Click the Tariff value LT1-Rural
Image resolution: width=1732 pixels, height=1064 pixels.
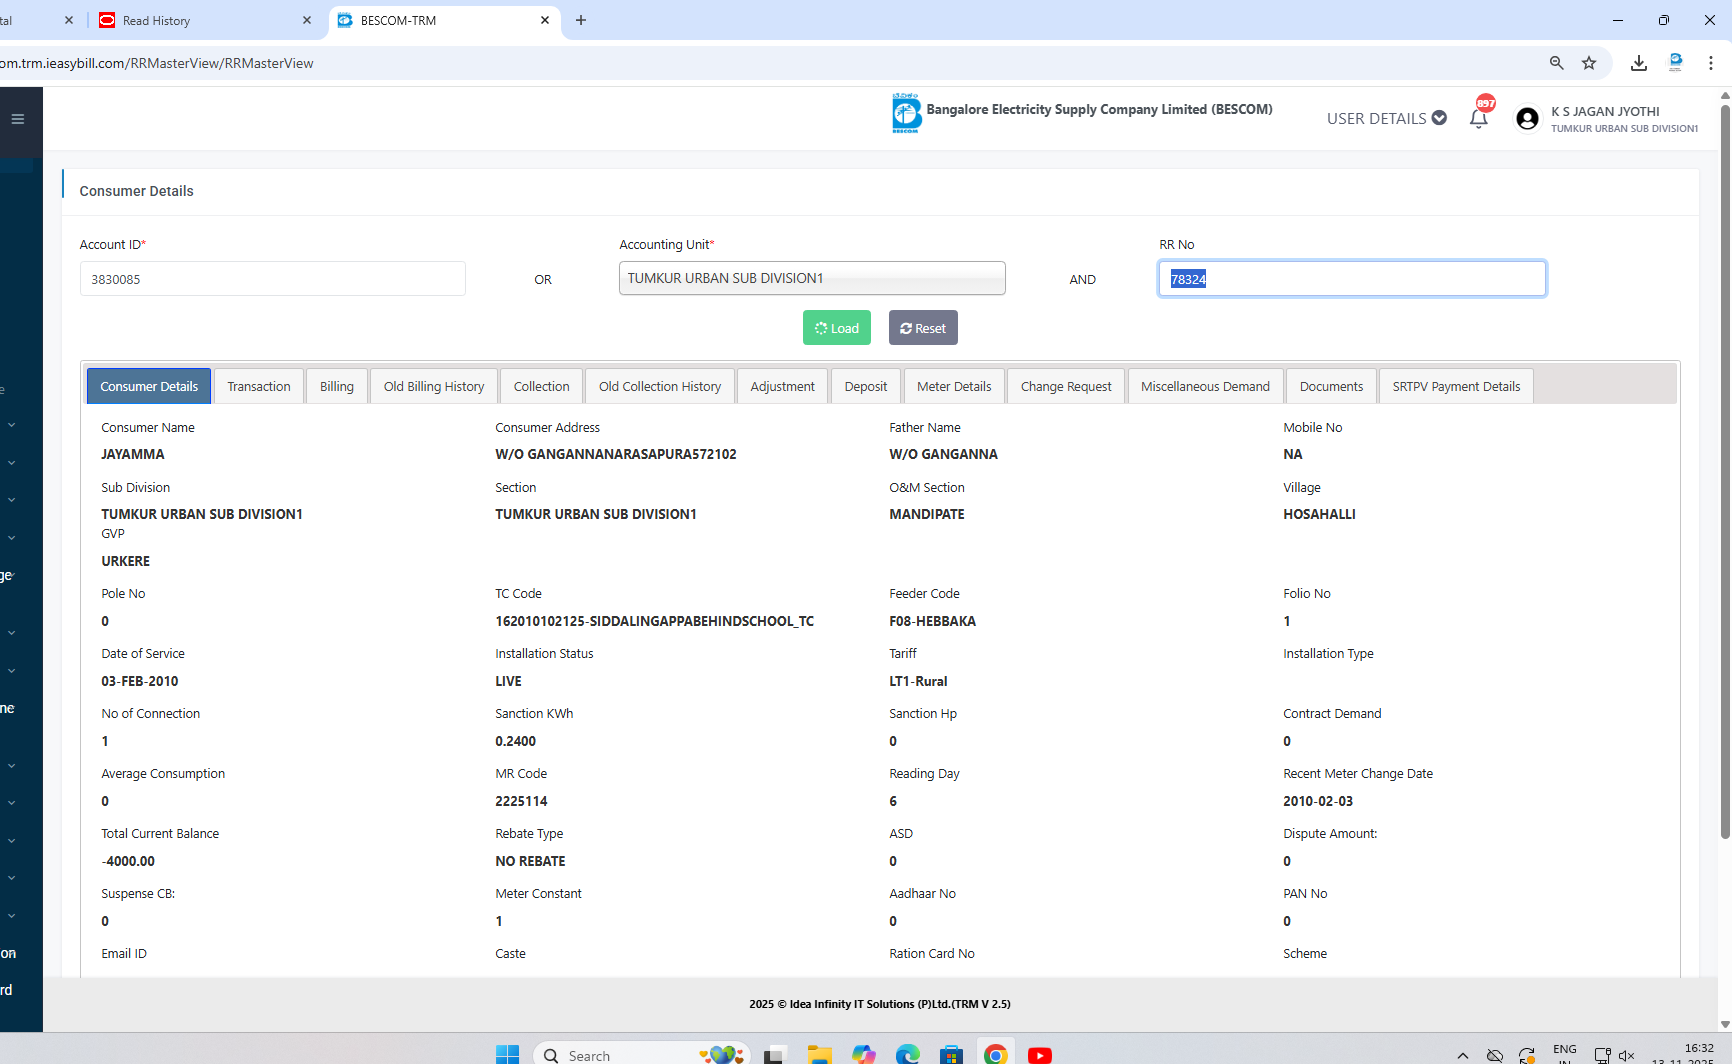(x=918, y=681)
